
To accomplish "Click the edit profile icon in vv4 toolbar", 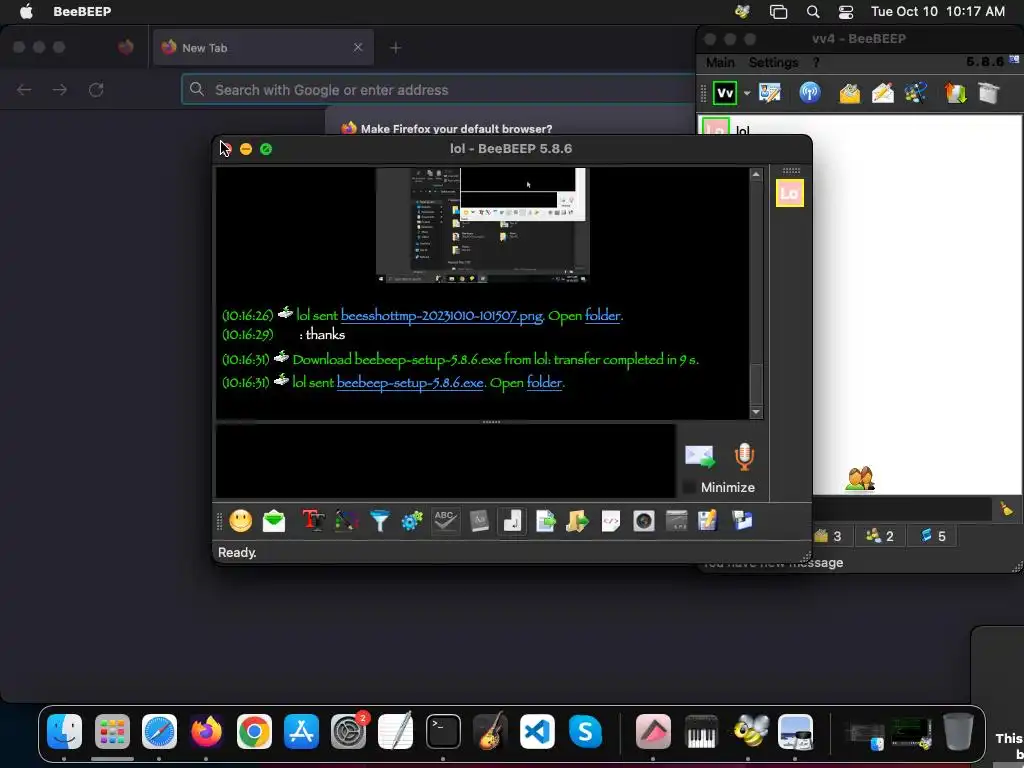I will point(770,93).
